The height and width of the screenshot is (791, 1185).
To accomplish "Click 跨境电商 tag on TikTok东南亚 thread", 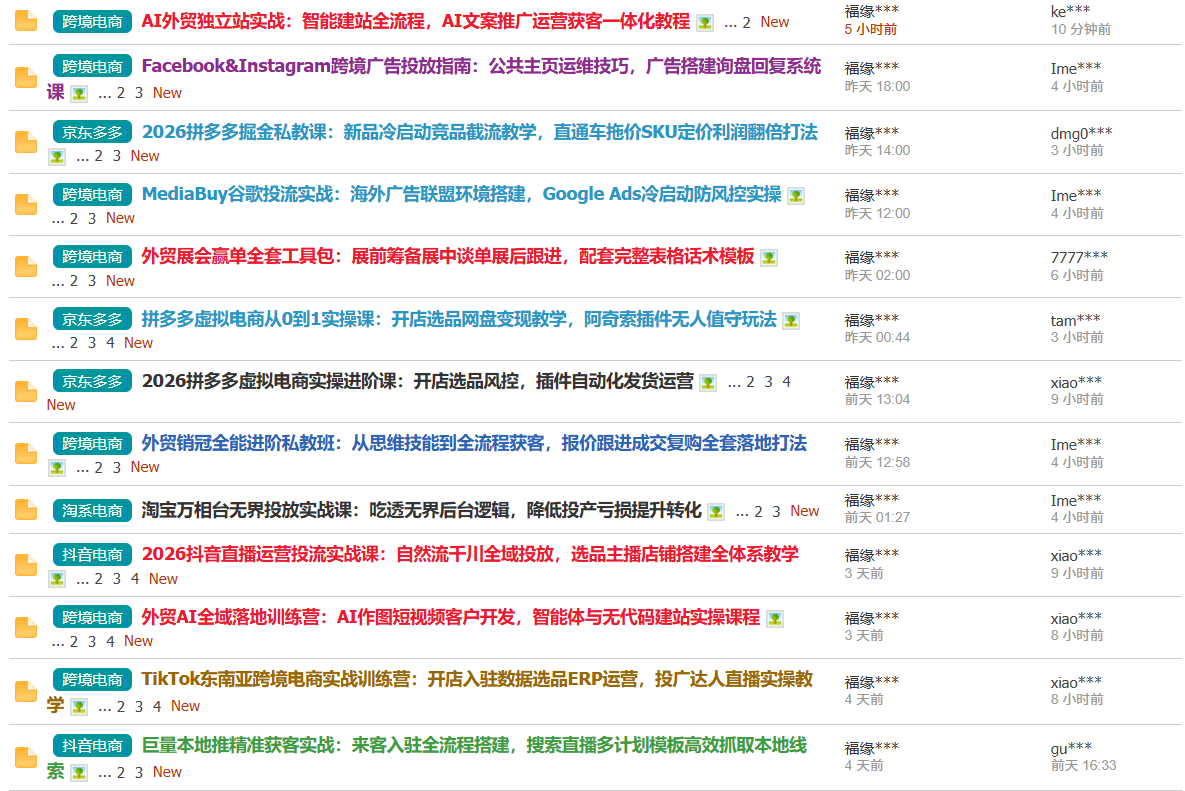I will [92, 679].
